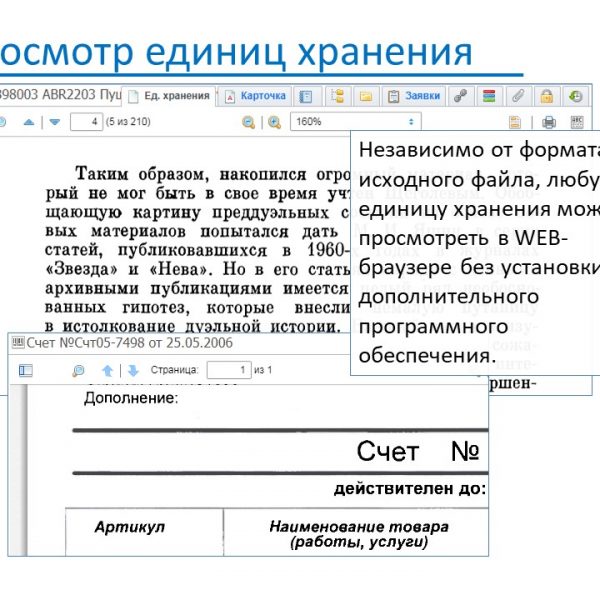Toggle sidebar panel in Счет viewer
The image size is (600, 600).
click(x=26, y=370)
